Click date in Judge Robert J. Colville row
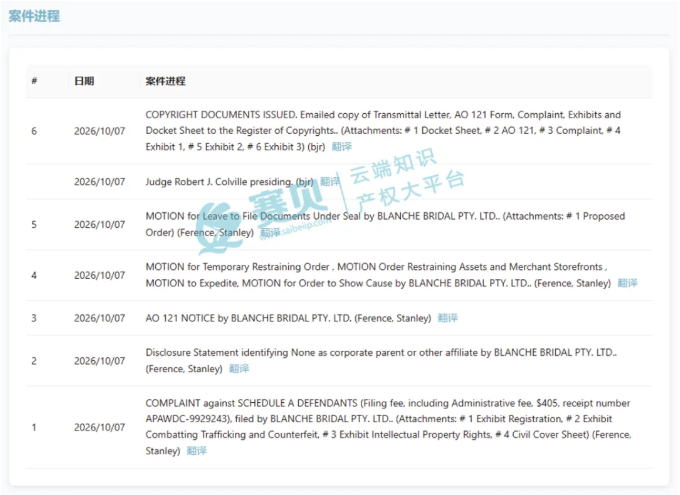The height and width of the screenshot is (495, 680). pyautogui.click(x=99, y=181)
